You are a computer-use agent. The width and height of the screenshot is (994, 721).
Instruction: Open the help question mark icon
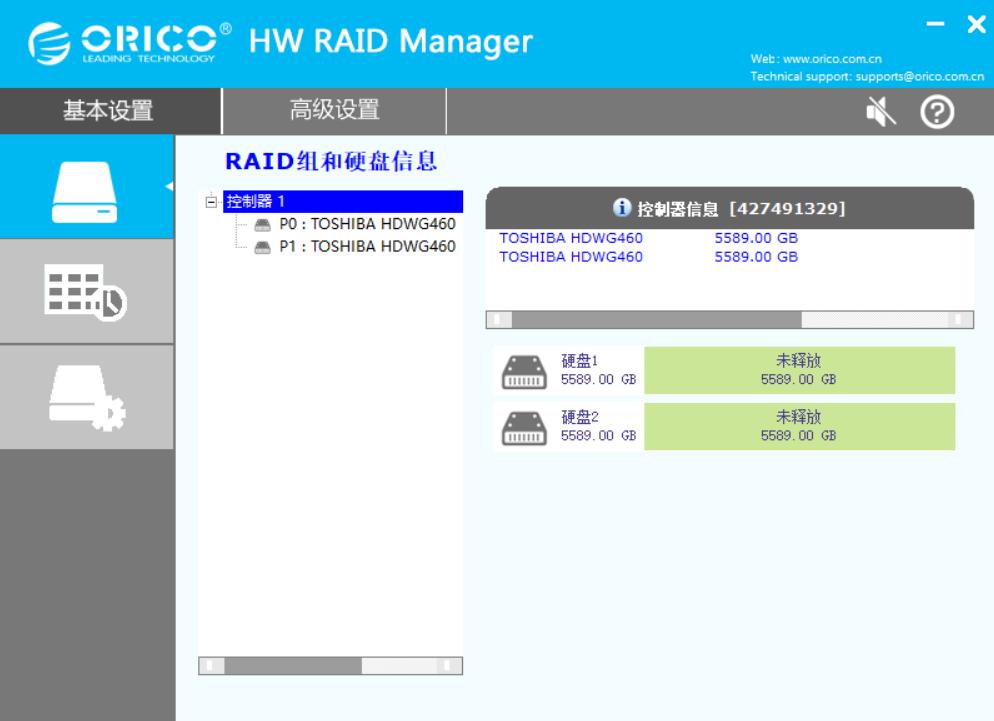937,112
